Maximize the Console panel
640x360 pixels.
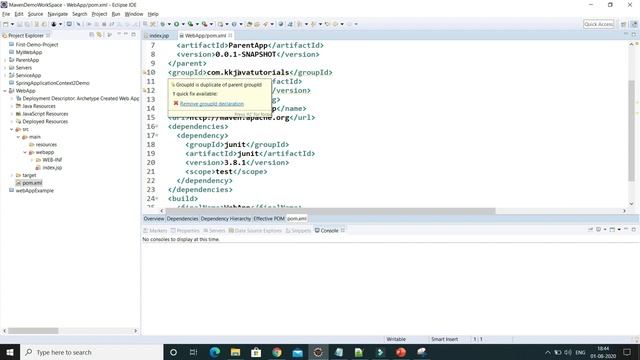633,230
